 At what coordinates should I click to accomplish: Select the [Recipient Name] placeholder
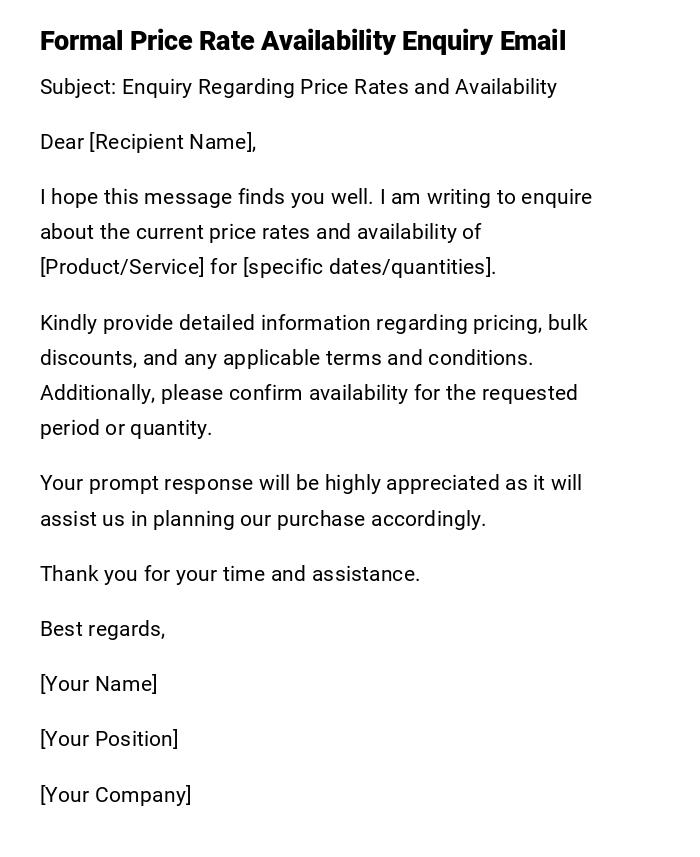click(172, 142)
